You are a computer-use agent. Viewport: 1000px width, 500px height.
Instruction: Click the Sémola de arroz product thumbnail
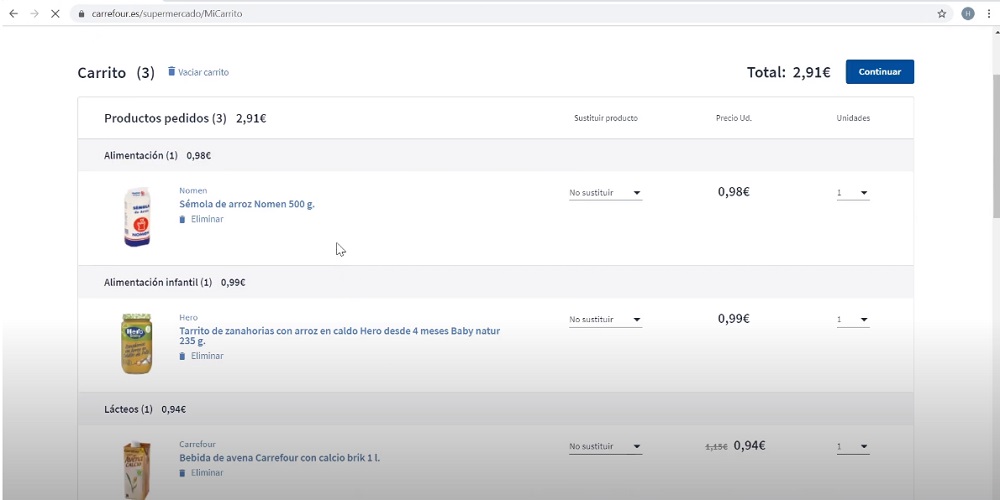(x=137, y=217)
